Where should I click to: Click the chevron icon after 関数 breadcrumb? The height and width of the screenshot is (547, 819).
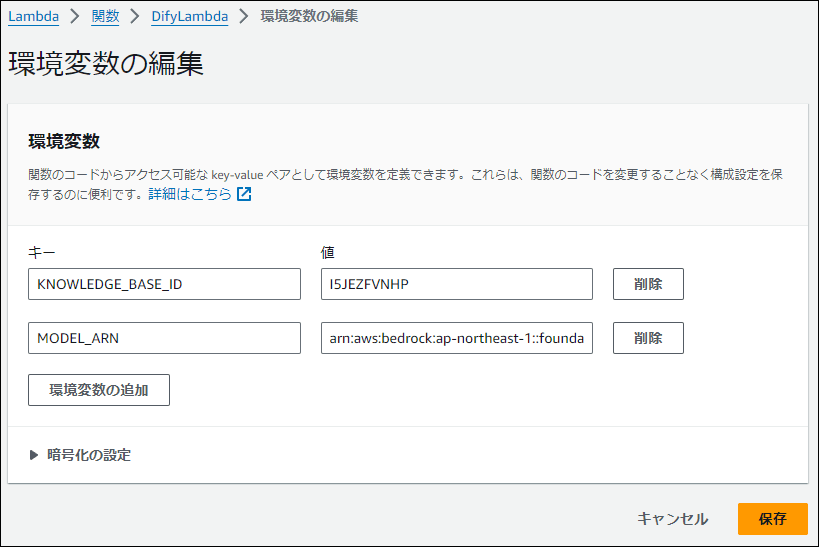click(135, 16)
